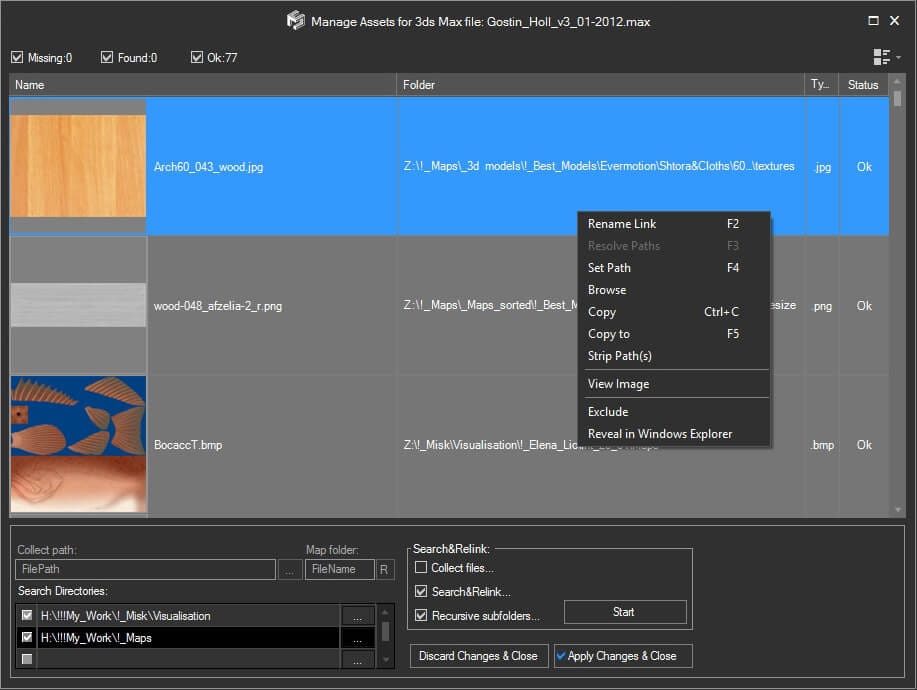Click the Map folder FileName input field
This screenshot has width=917, height=690.
pos(339,569)
